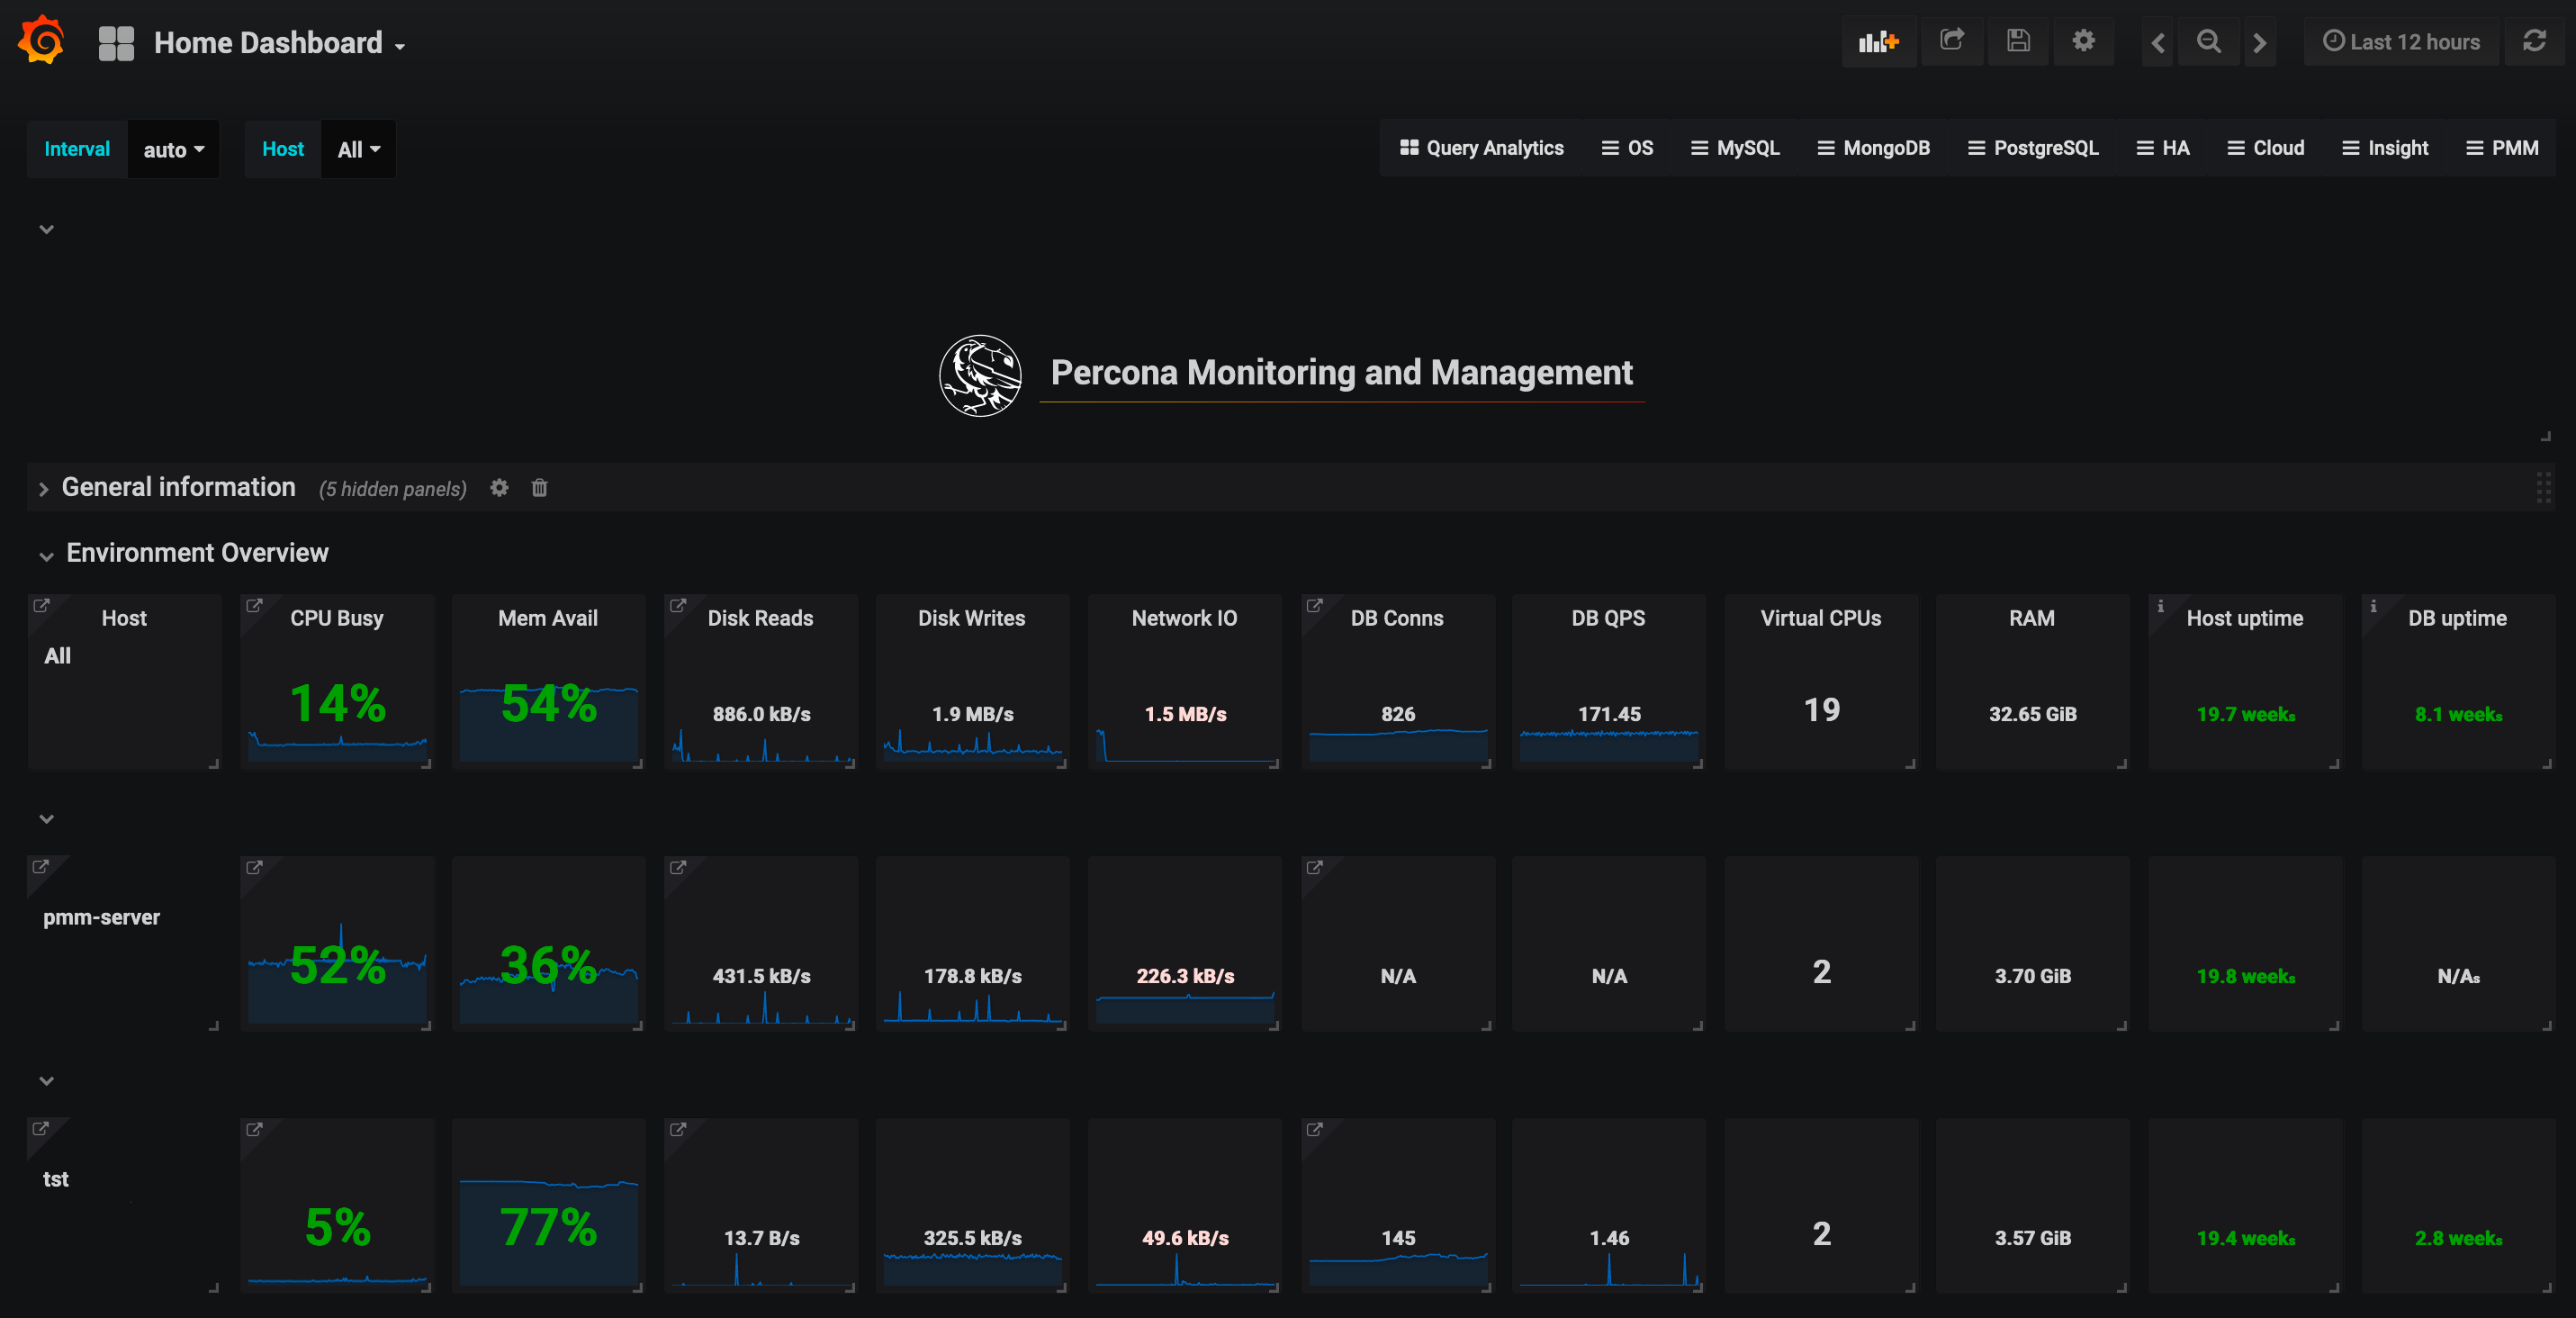
Task: Click info icon on Host uptime panel
Action: click(x=2160, y=606)
